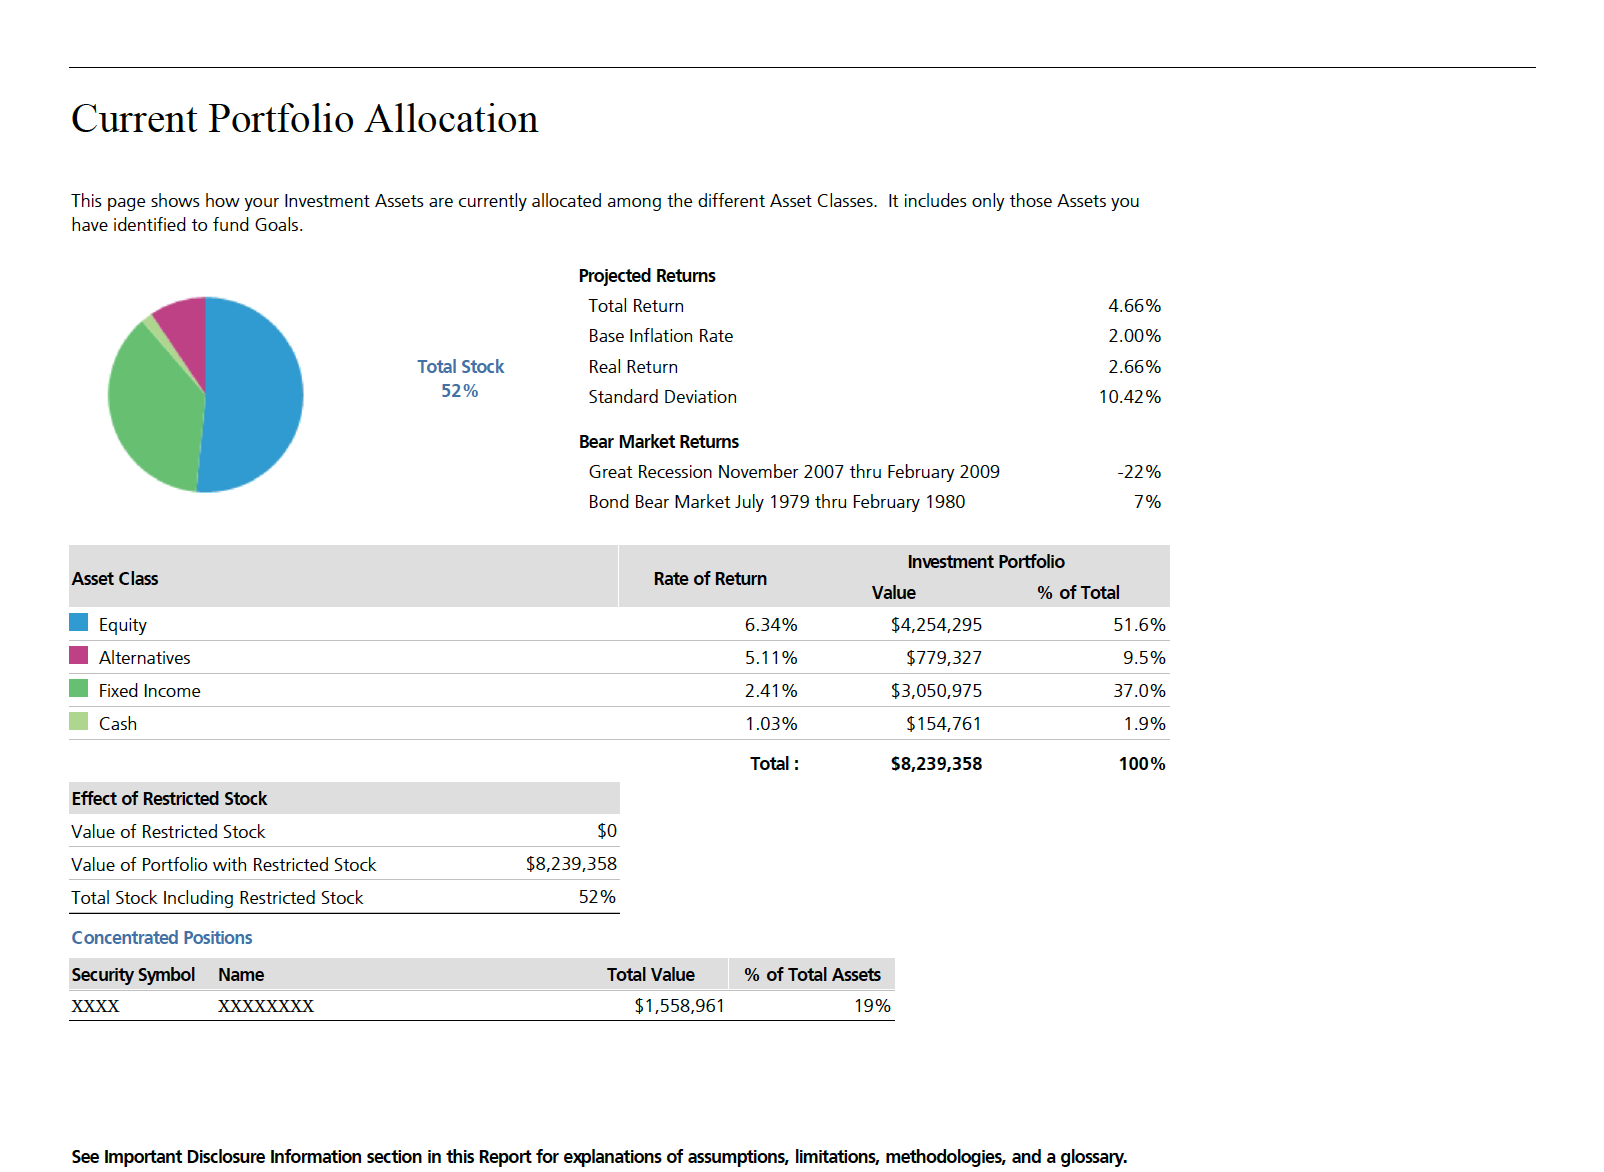Click the light green Cash legend swatch

pos(78,722)
